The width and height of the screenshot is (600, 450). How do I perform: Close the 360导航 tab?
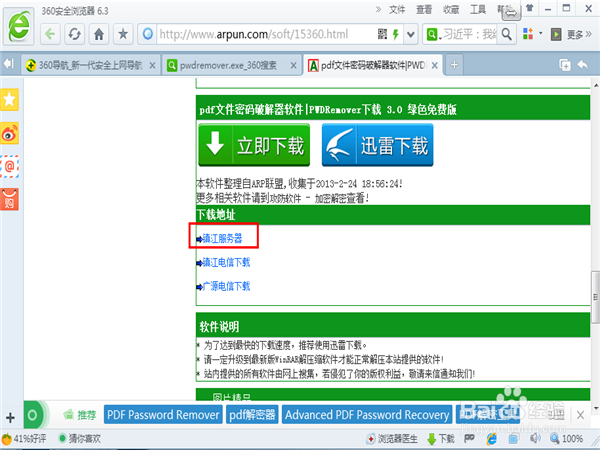152,66
